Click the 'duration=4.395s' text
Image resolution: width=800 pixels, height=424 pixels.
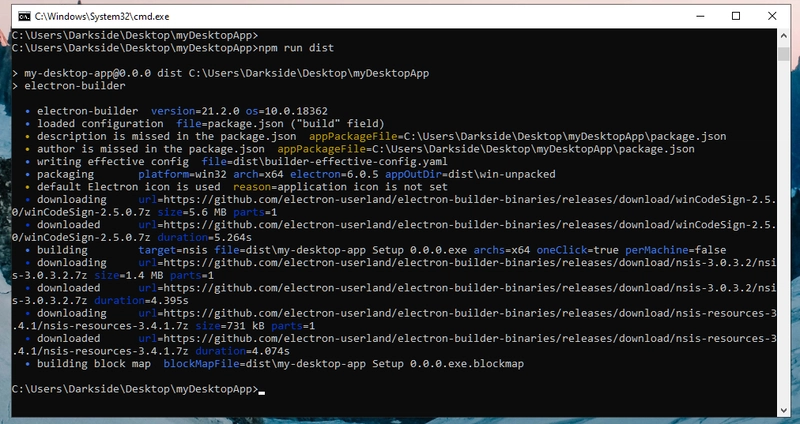[141, 301]
